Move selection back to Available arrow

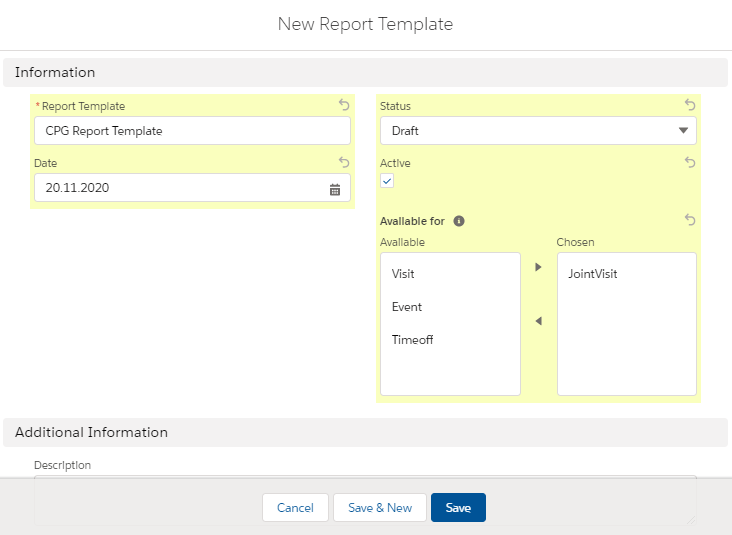point(538,321)
